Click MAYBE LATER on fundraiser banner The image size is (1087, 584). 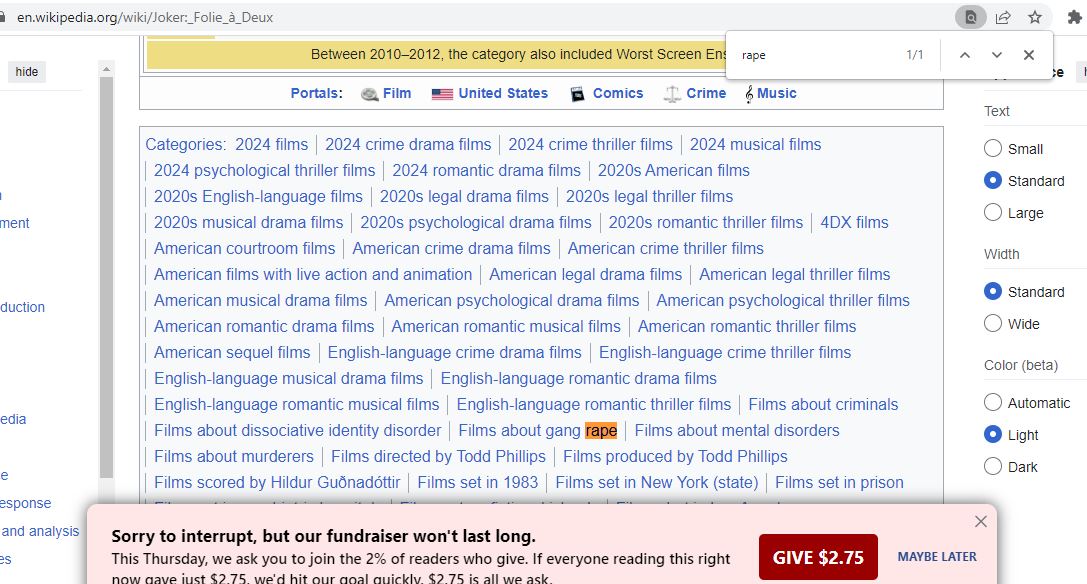tap(937, 557)
